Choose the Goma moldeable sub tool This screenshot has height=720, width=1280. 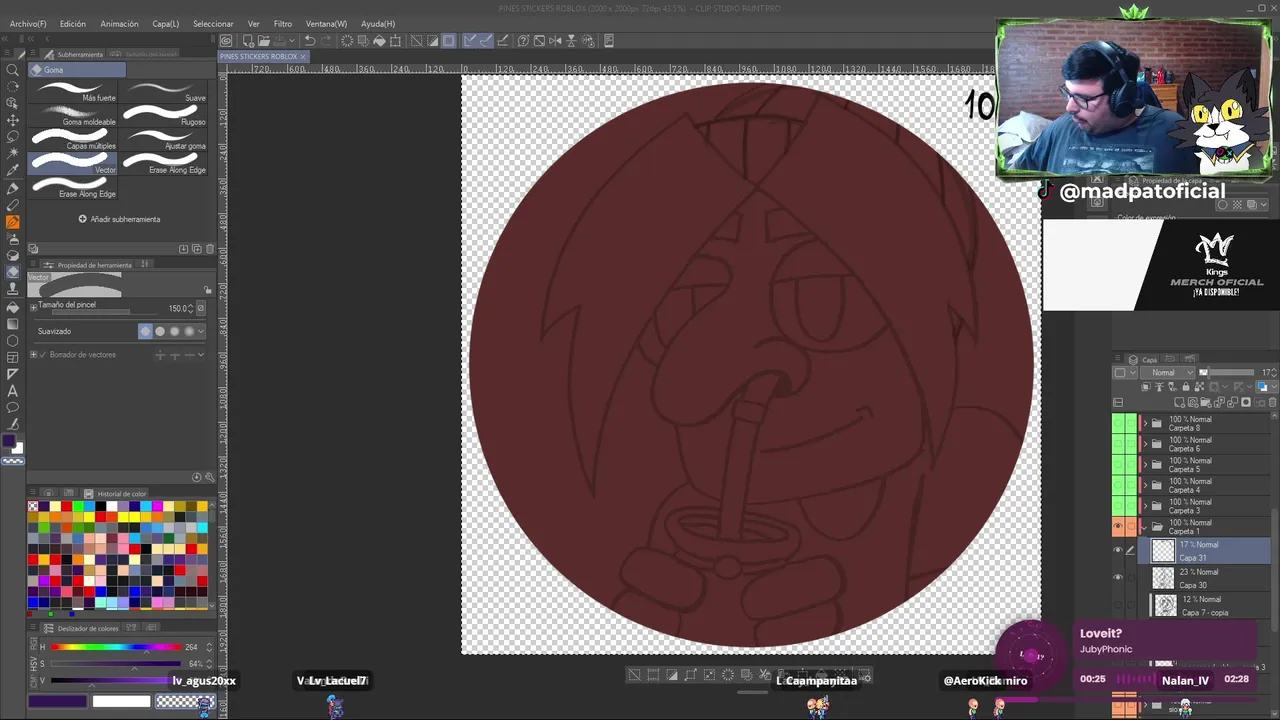pyautogui.click(x=73, y=116)
